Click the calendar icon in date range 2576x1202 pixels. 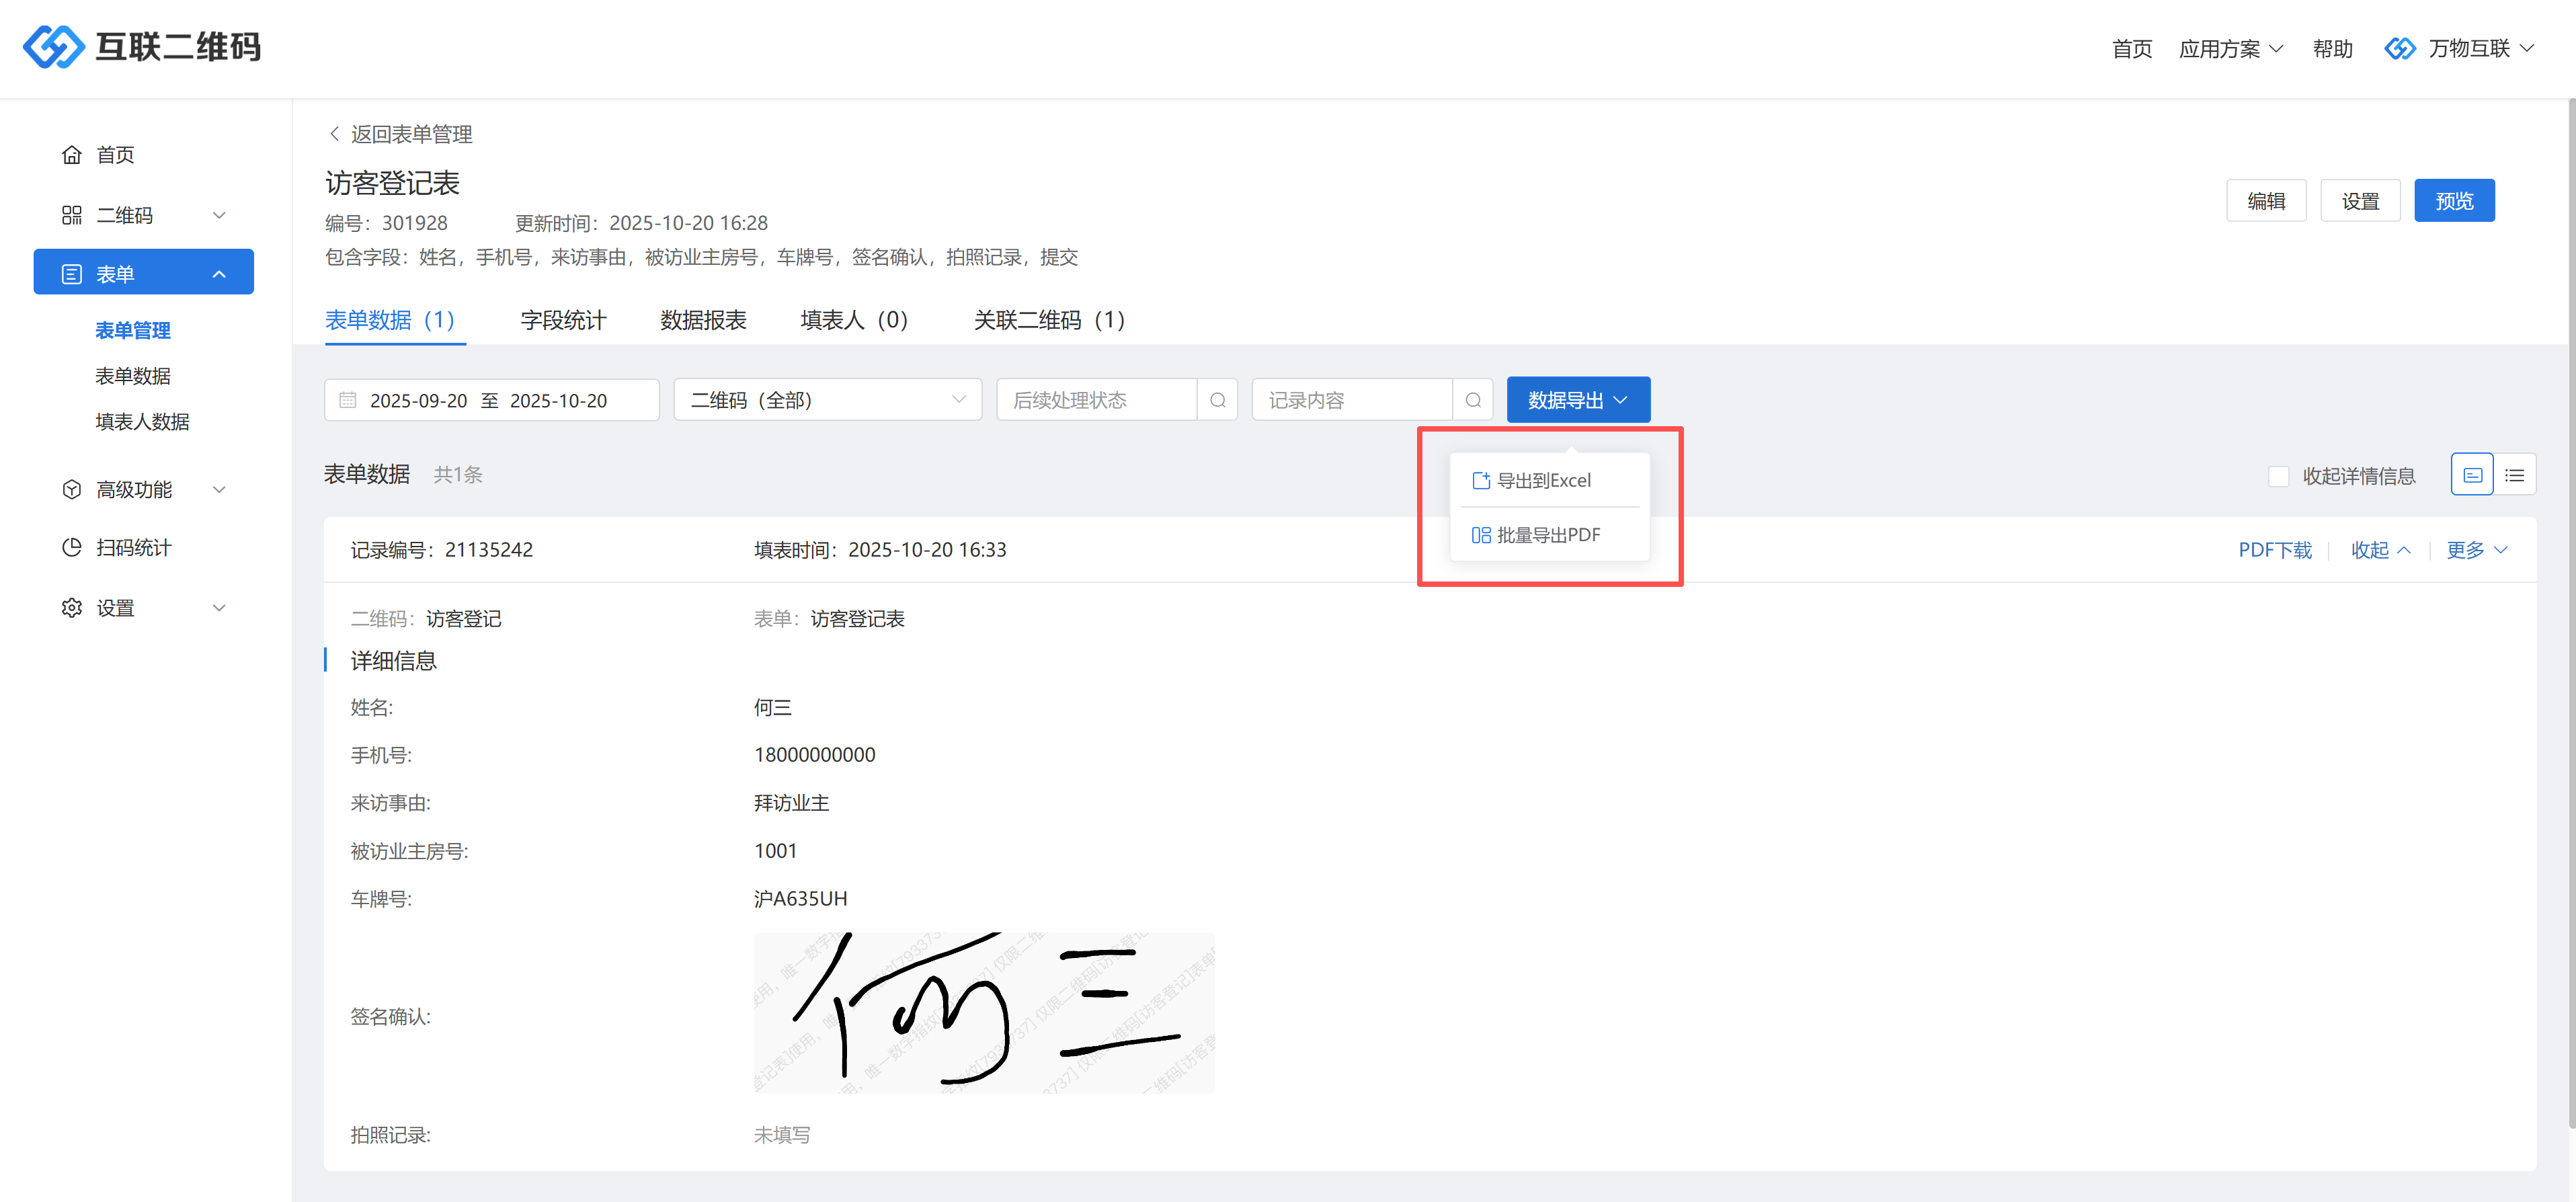tap(348, 400)
